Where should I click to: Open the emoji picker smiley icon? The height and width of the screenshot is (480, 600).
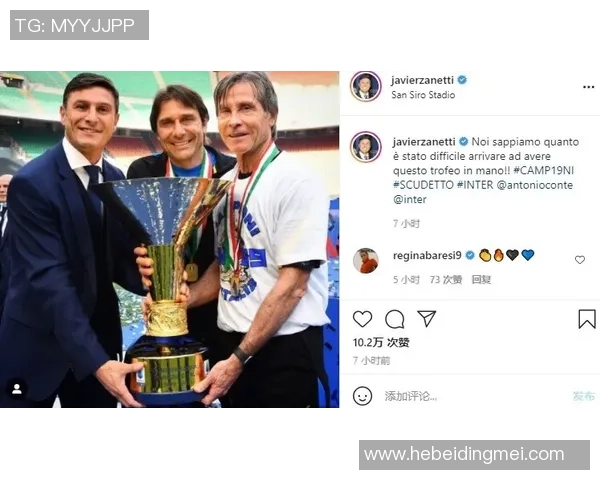362,395
